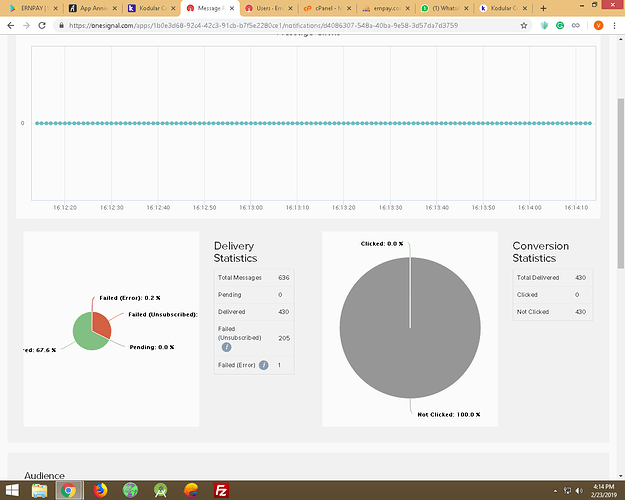Launch Firefox from the taskbar
625x500 pixels.
pyautogui.click(x=100, y=490)
